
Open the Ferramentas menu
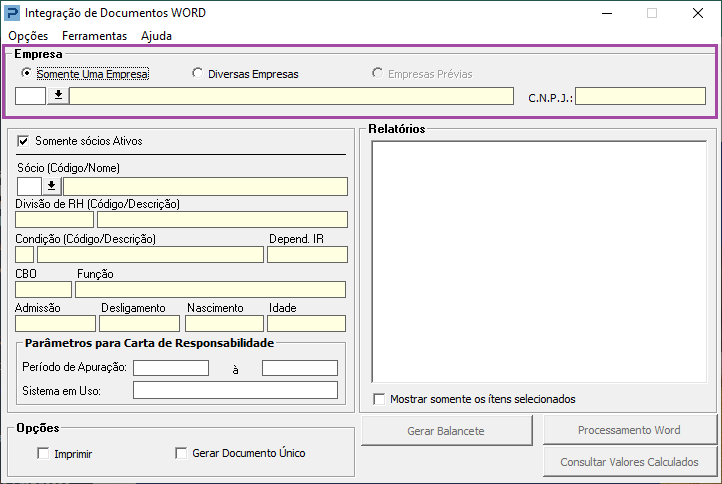[94, 36]
